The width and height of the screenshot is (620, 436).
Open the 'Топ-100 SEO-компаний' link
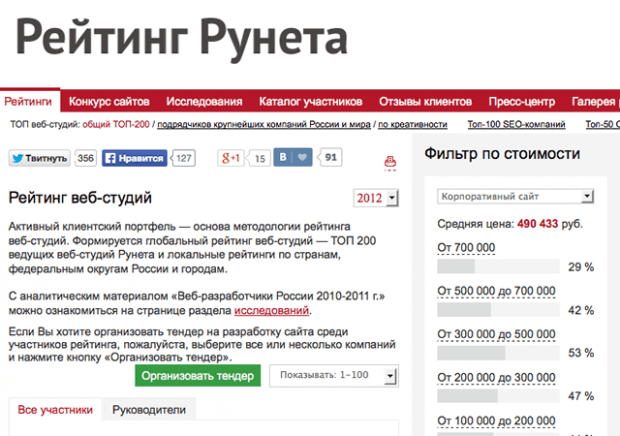click(516, 125)
